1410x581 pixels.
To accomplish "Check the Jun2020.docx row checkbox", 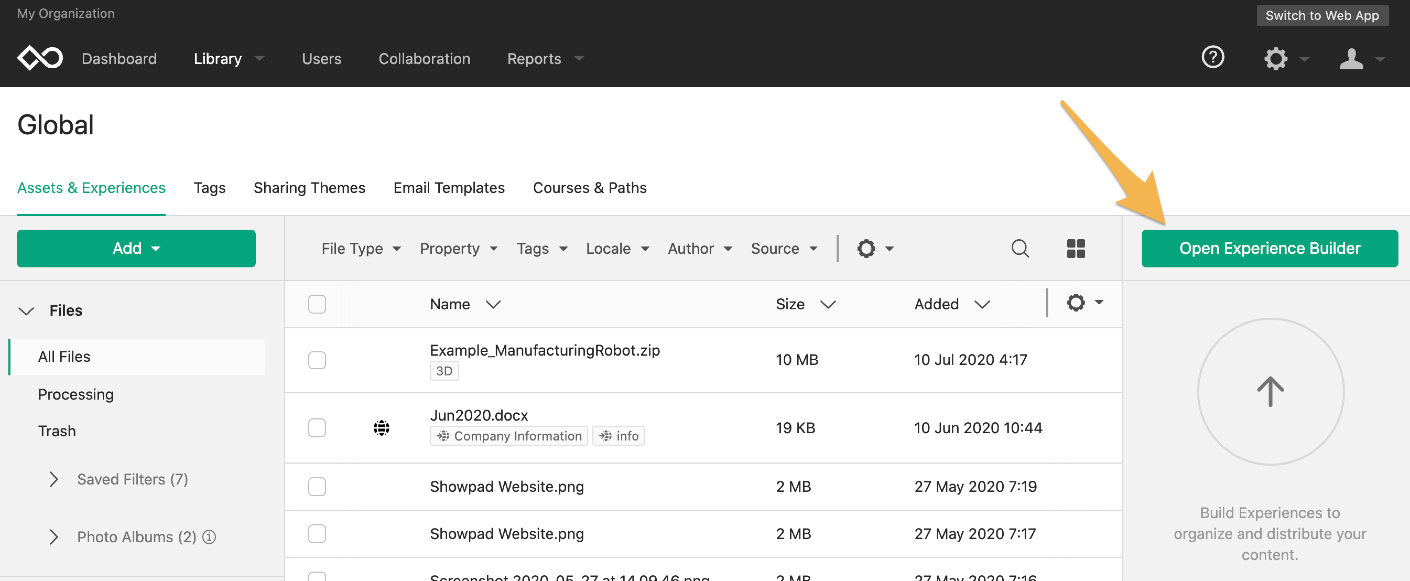I will pyautogui.click(x=317, y=428).
